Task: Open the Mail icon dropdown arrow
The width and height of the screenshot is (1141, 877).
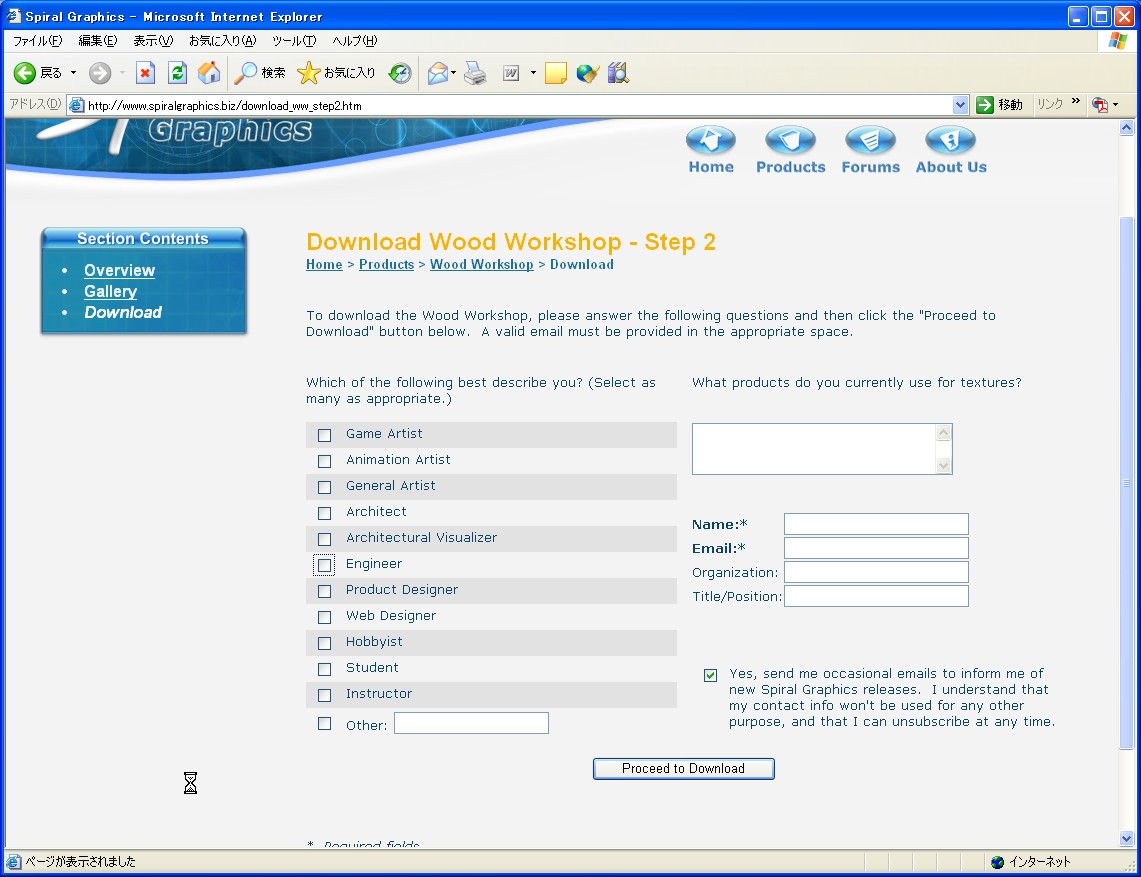Action: 453,73
